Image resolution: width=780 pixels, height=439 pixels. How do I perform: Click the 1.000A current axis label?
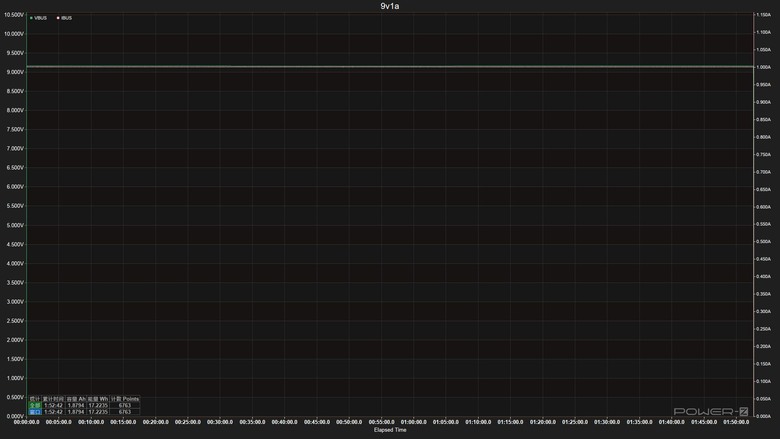click(764, 67)
